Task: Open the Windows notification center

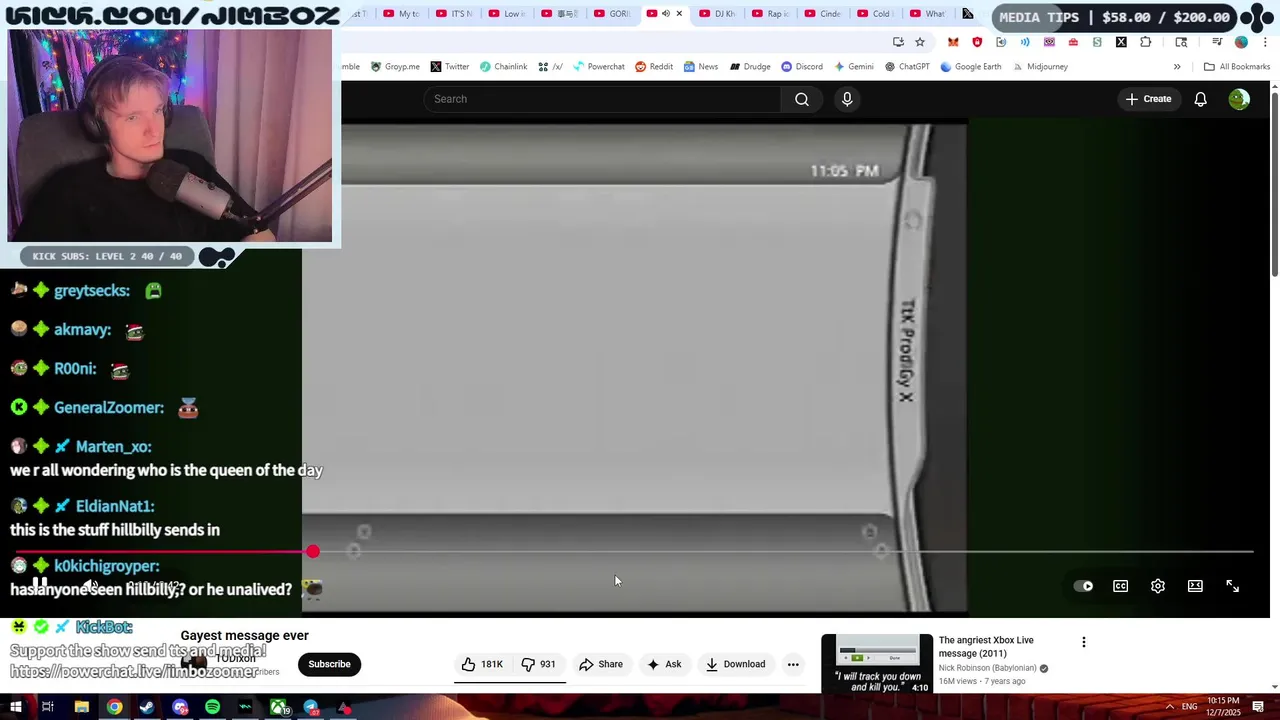Action: (1259, 707)
